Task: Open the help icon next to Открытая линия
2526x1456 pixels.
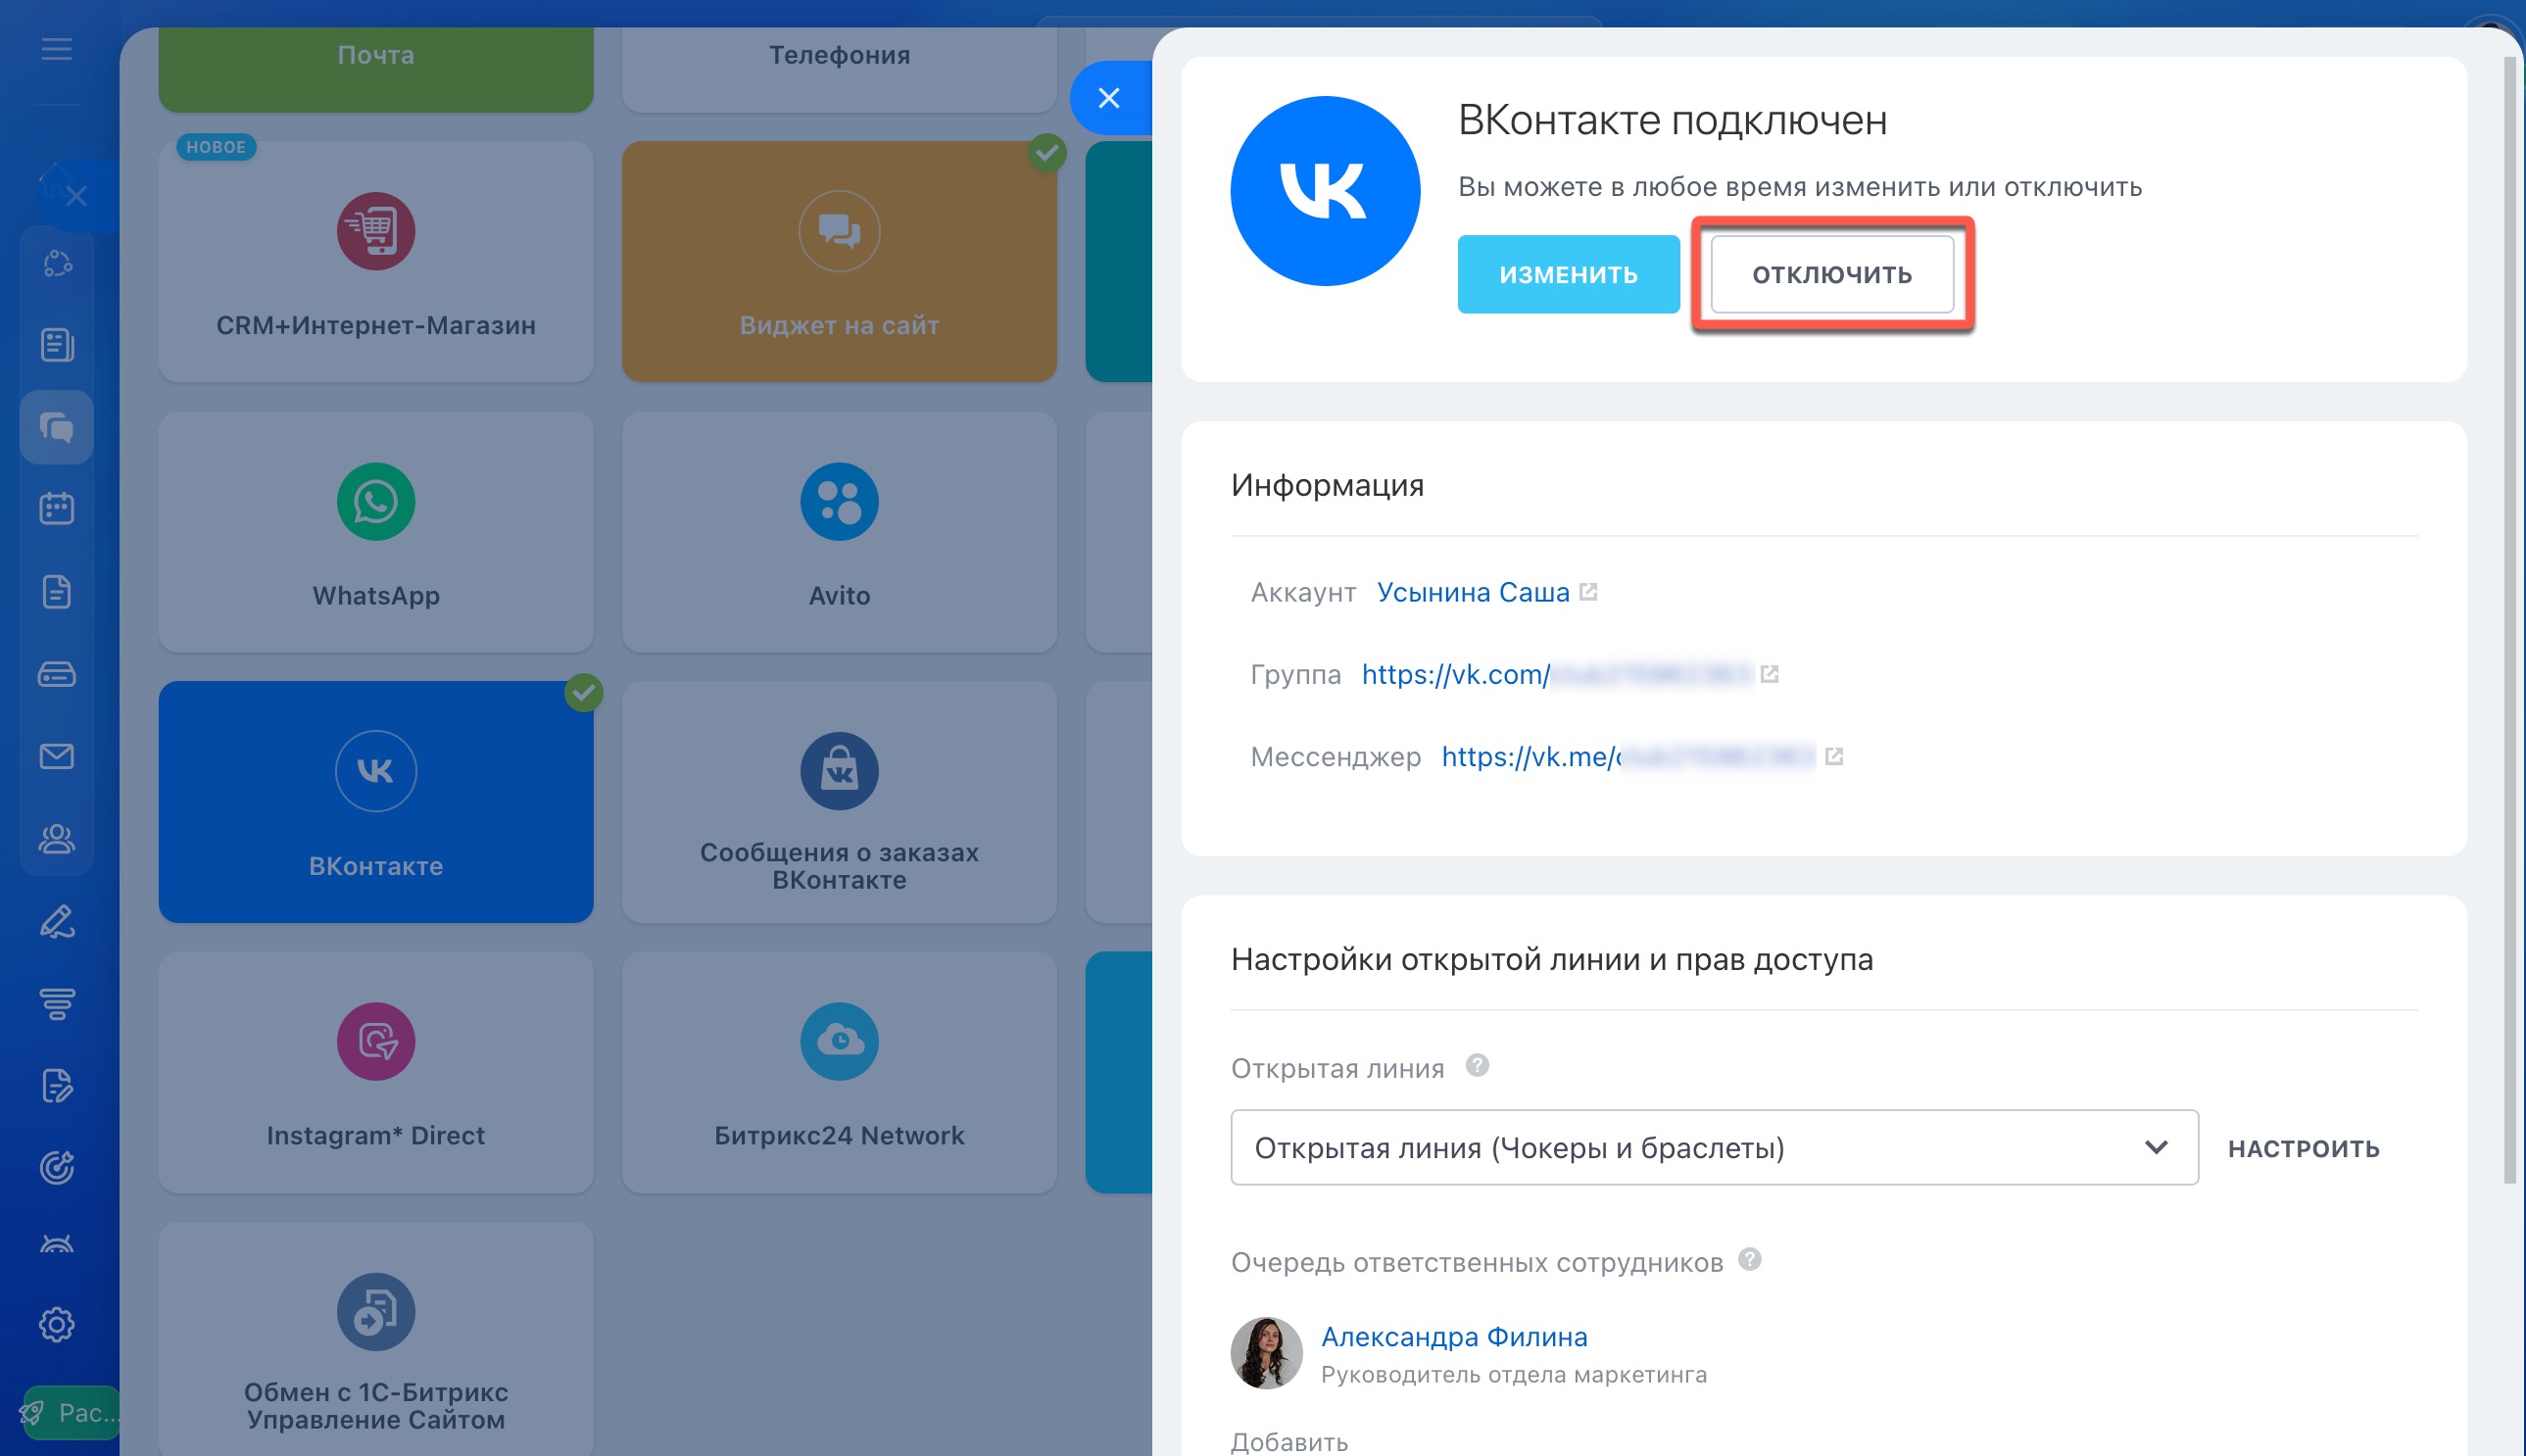Action: (1477, 1065)
